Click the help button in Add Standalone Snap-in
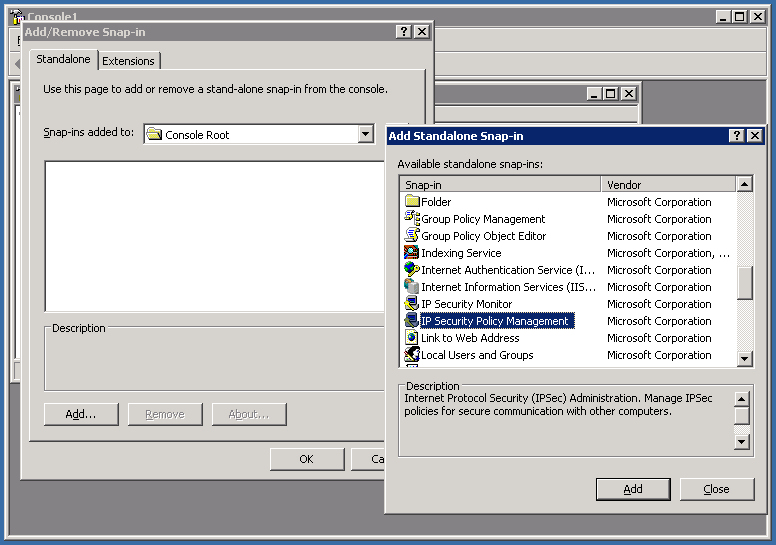This screenshot has width=776, height=545. (736, 136)
